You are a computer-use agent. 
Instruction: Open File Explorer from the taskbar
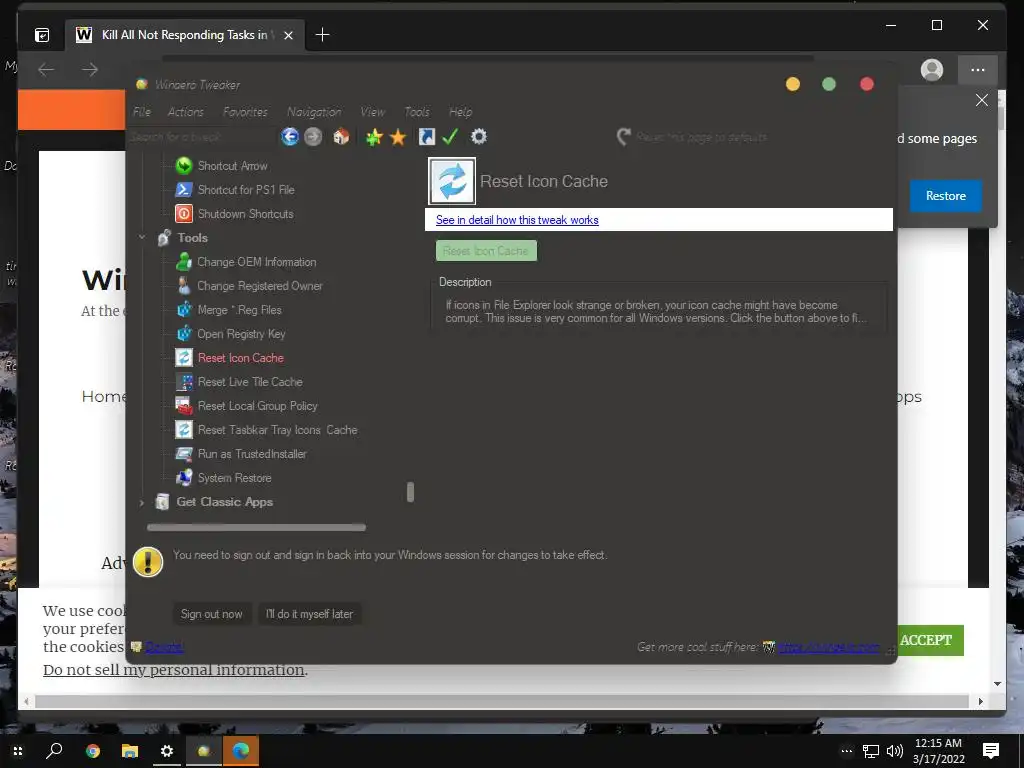pos(130,751)
